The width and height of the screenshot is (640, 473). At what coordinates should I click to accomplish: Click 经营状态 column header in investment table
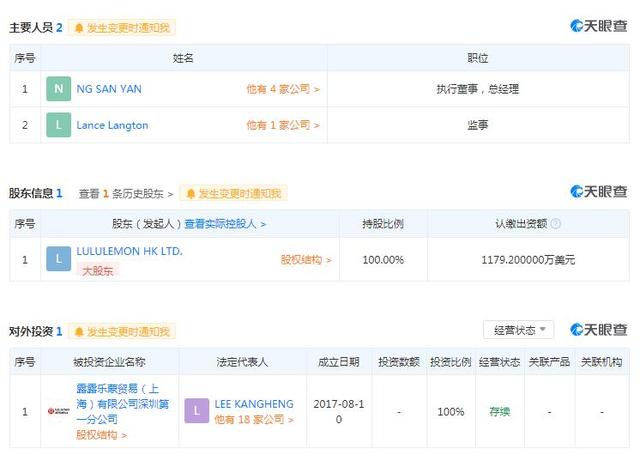[500, 362]
